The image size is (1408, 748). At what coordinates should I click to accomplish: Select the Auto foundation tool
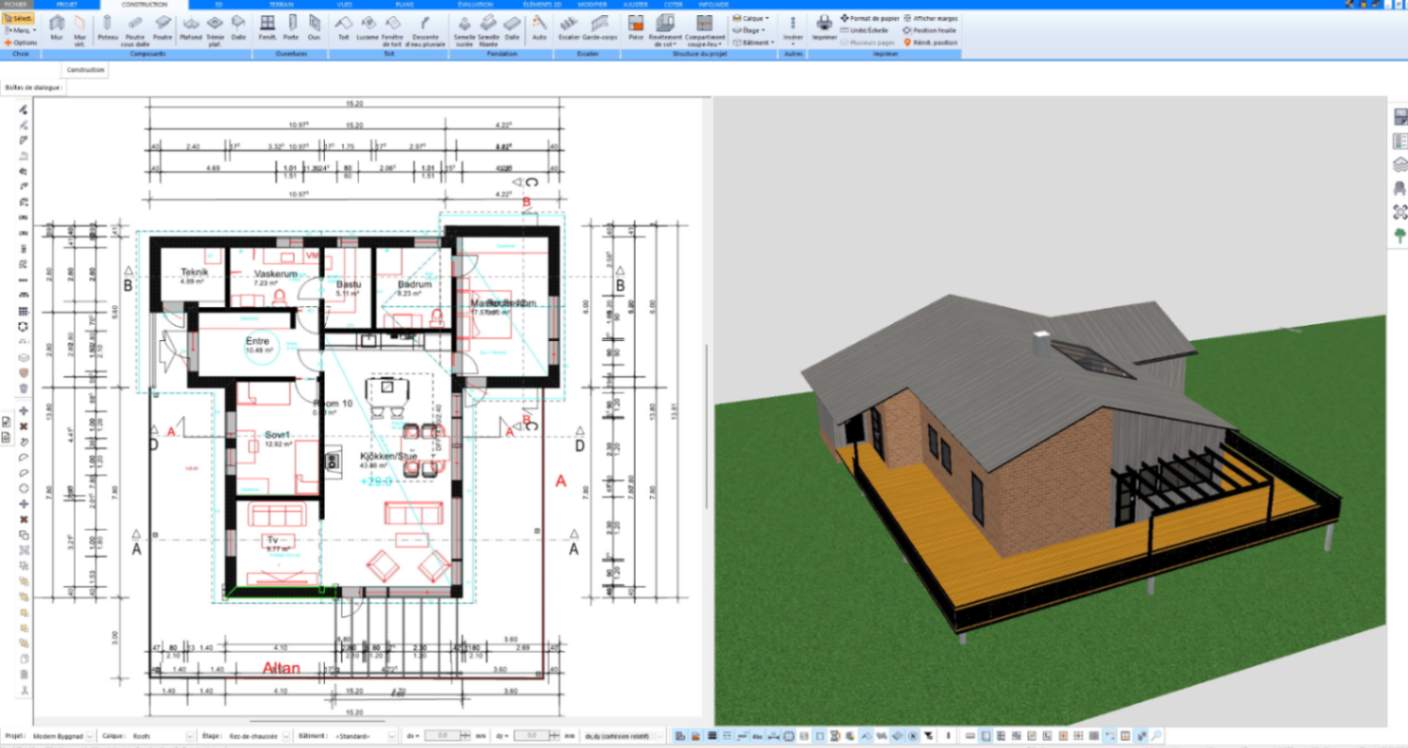pyautogui.click(x=539, y=27)
